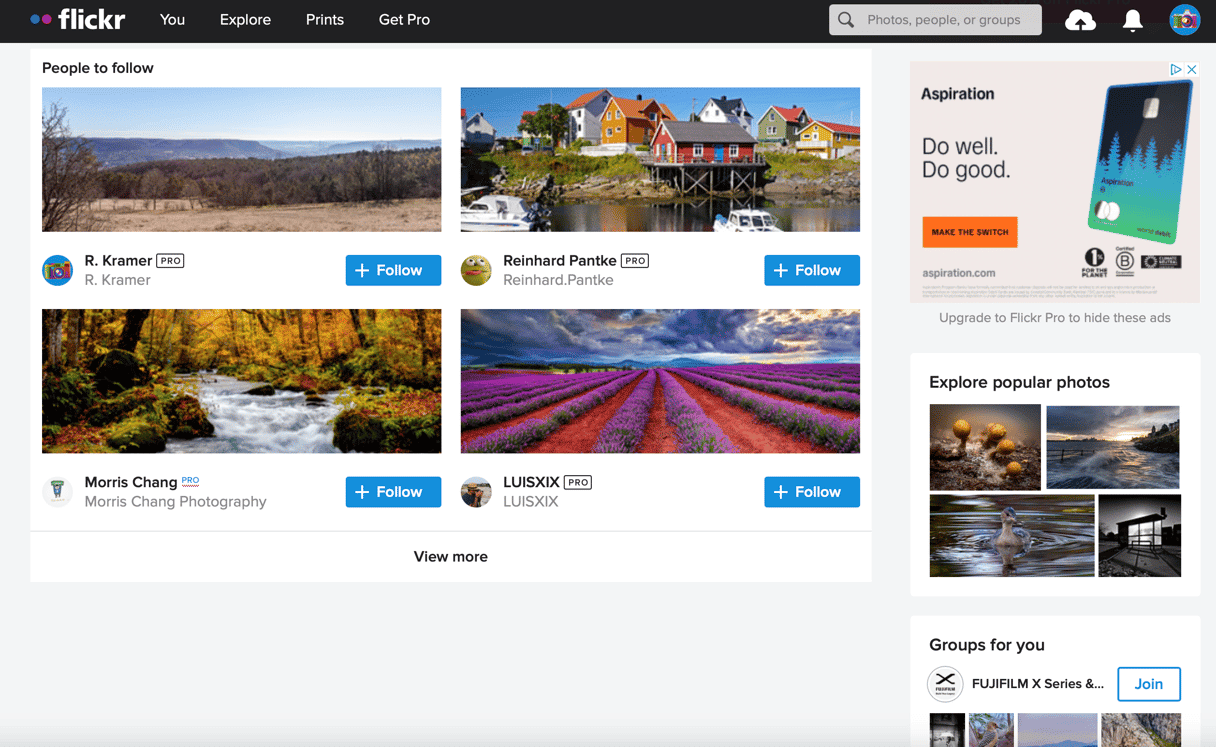The image size is (1216, 747).
Task: Join the FUJIFILM X Series group
Action: pyautogui.click(x=1148, y=684)
